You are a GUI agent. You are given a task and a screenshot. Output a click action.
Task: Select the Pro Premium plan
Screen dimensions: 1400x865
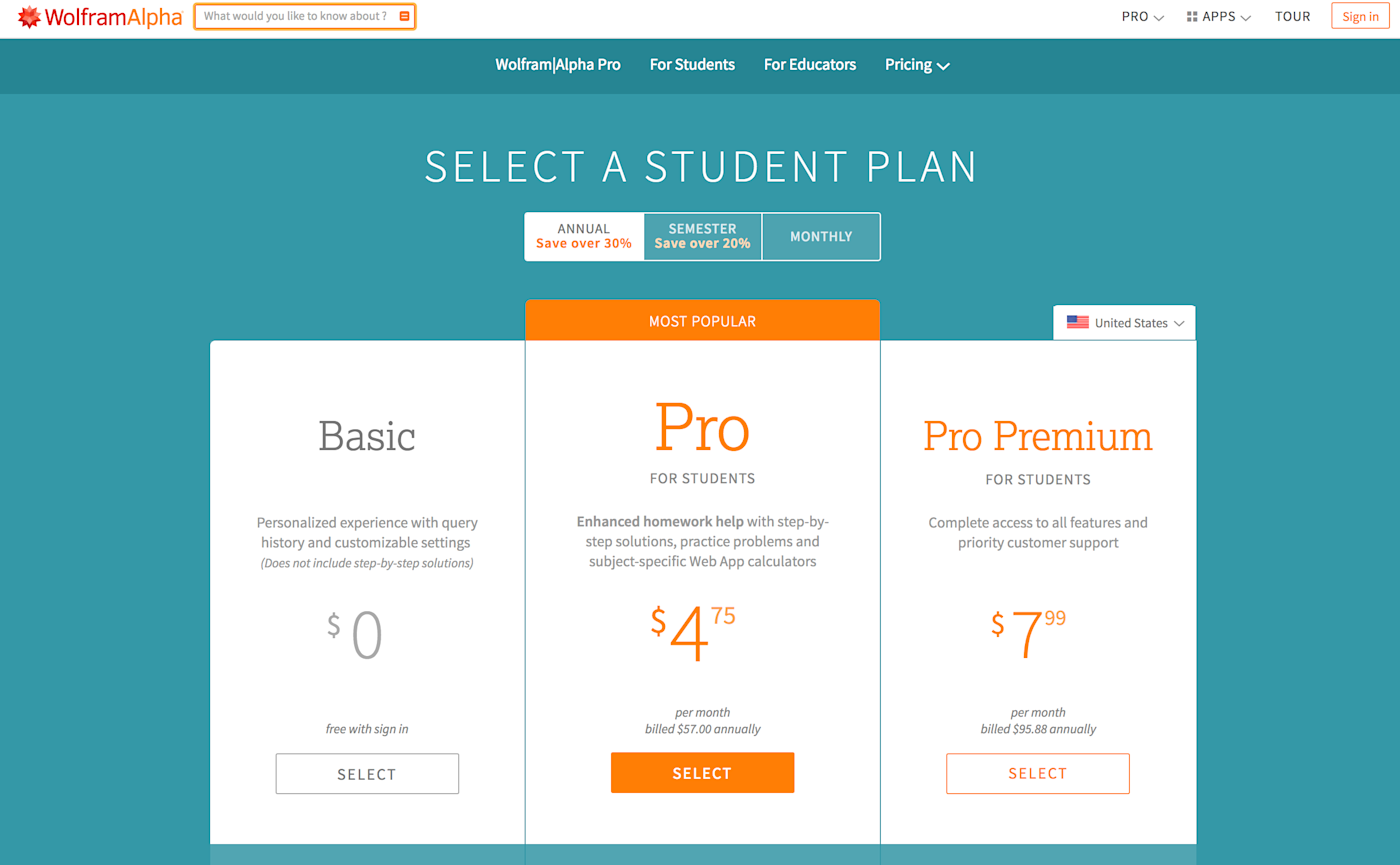1038,774
